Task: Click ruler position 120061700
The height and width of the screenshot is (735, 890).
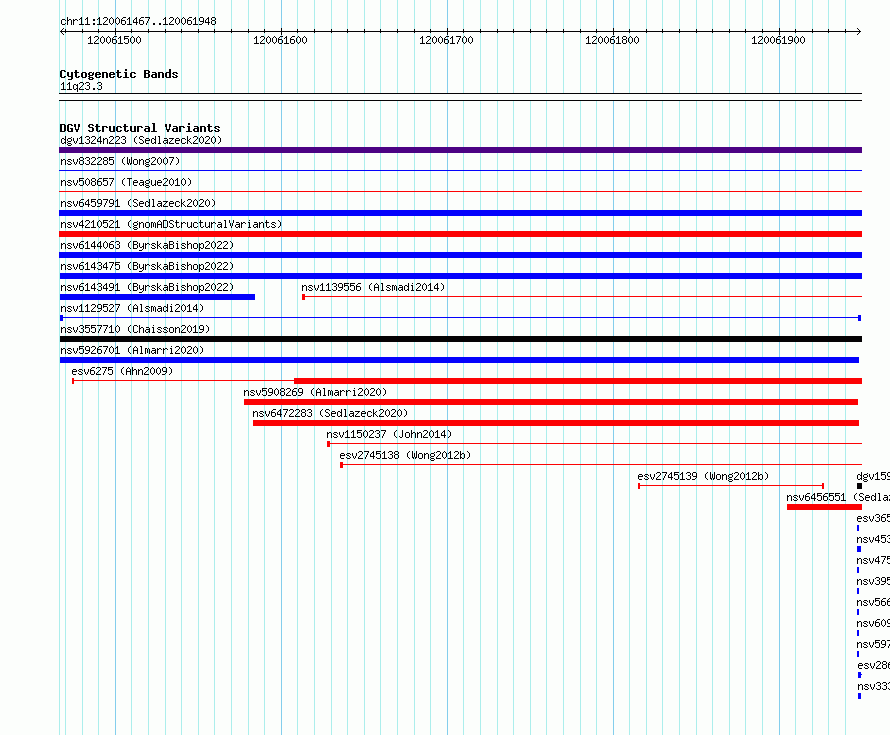Action: pyautogui.click(x=446, y=40)
